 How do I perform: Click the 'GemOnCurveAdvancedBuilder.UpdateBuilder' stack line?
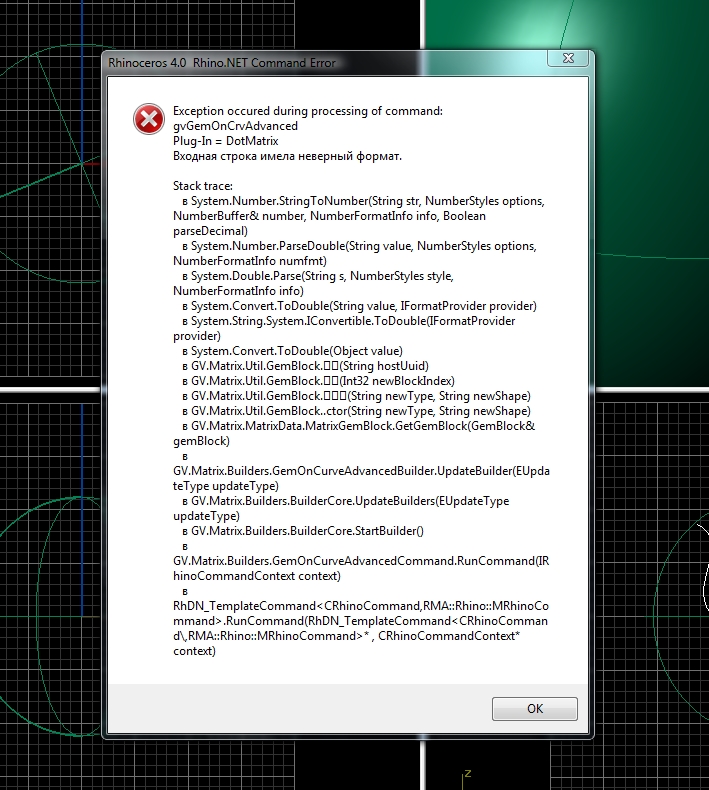coord(361,471)
